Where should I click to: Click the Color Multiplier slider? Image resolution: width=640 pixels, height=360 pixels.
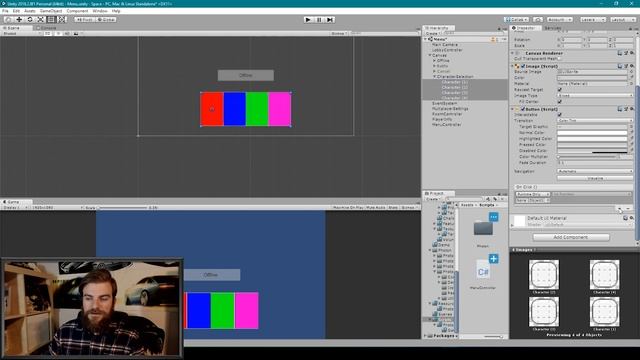click(587, 157)
